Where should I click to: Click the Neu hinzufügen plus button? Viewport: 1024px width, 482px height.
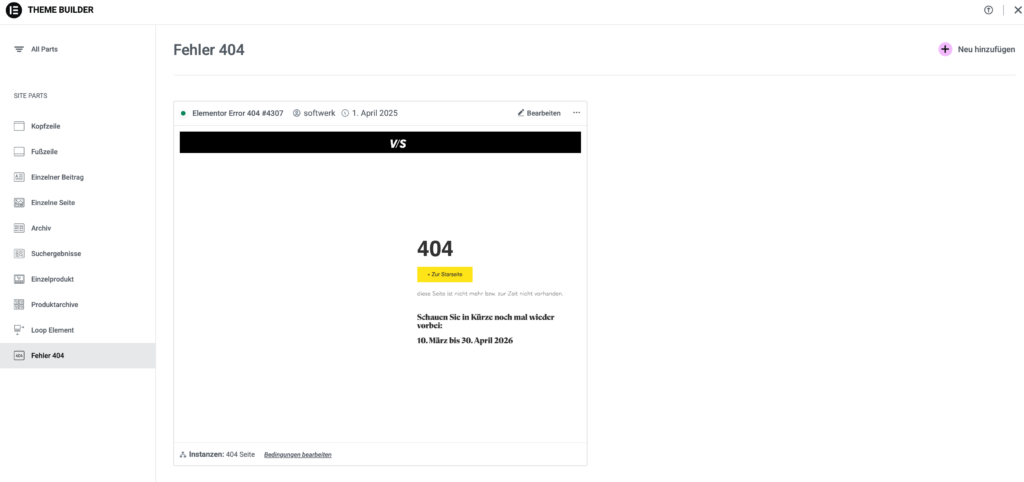tap(945, 49)
